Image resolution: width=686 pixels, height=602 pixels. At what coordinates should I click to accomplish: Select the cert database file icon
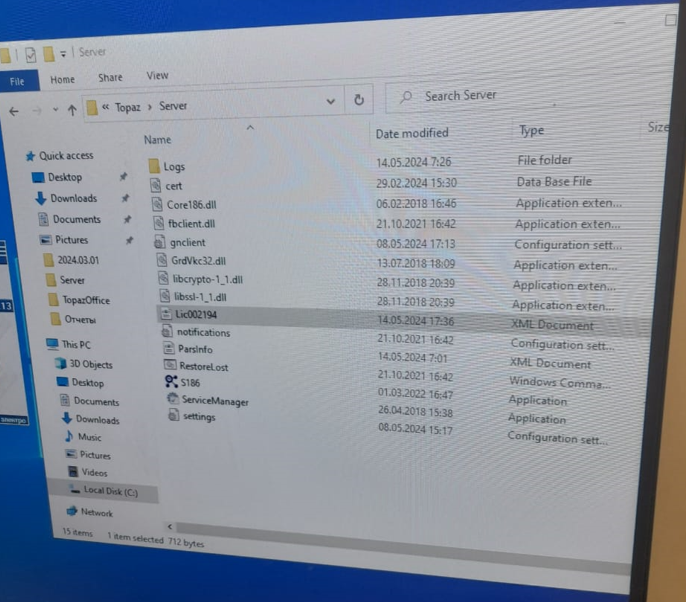156,185
